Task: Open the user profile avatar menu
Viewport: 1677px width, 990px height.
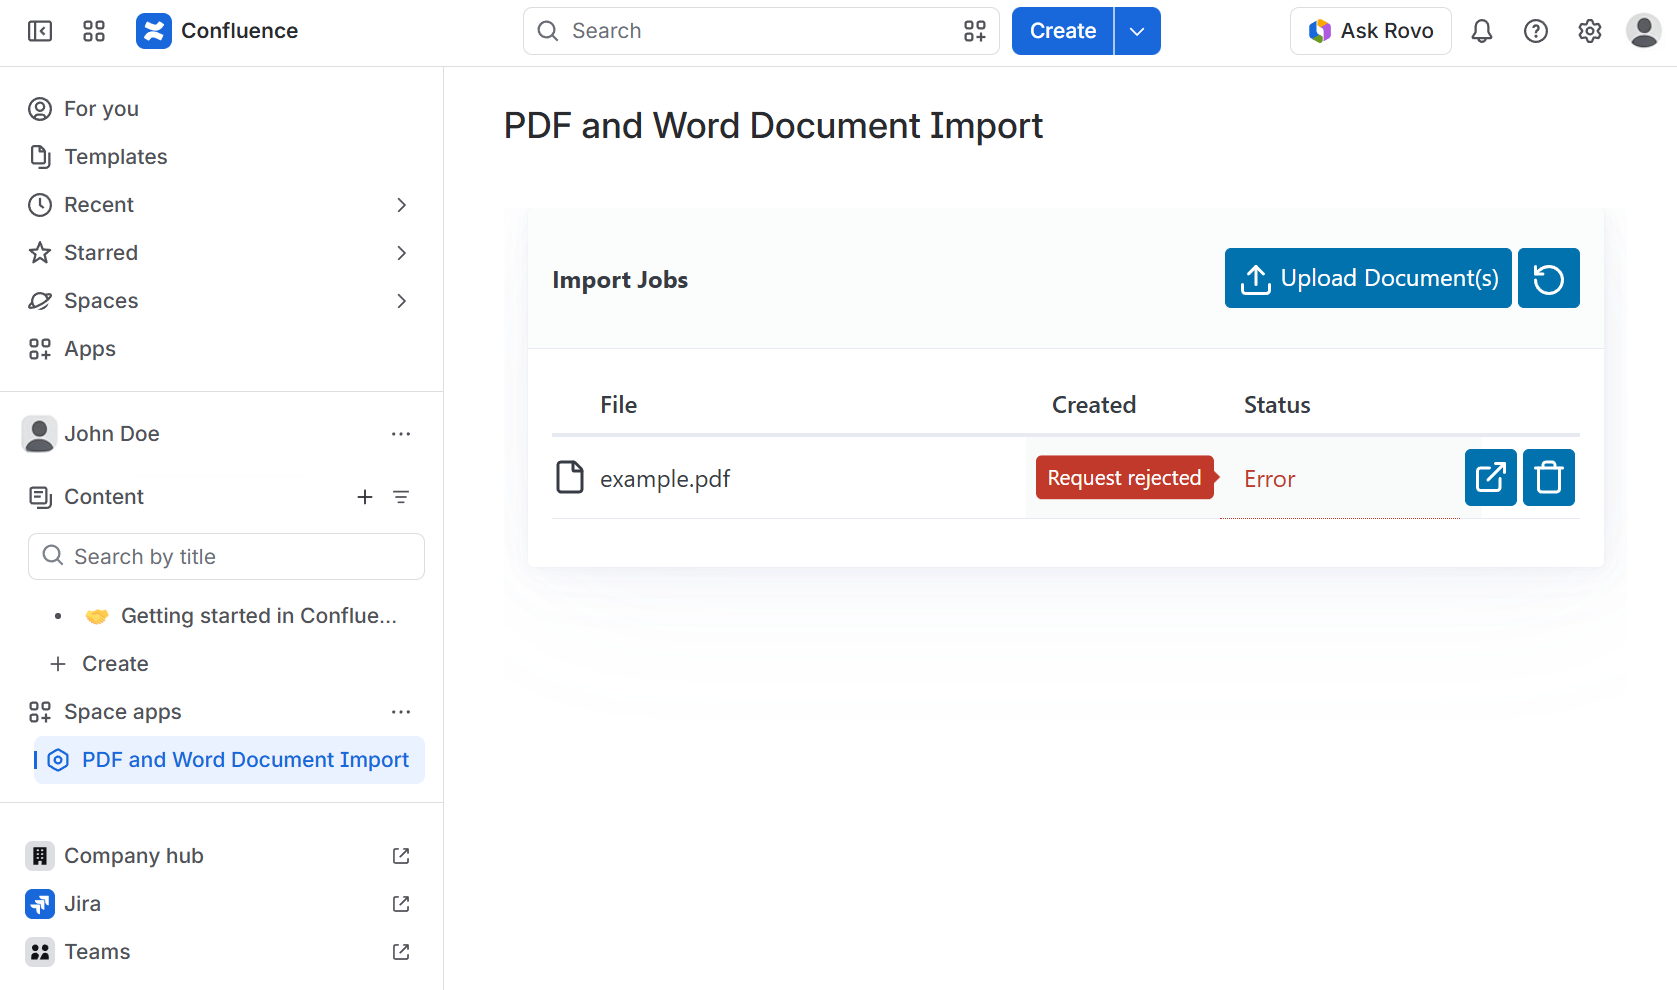Action: click(x=1644, y=31)
